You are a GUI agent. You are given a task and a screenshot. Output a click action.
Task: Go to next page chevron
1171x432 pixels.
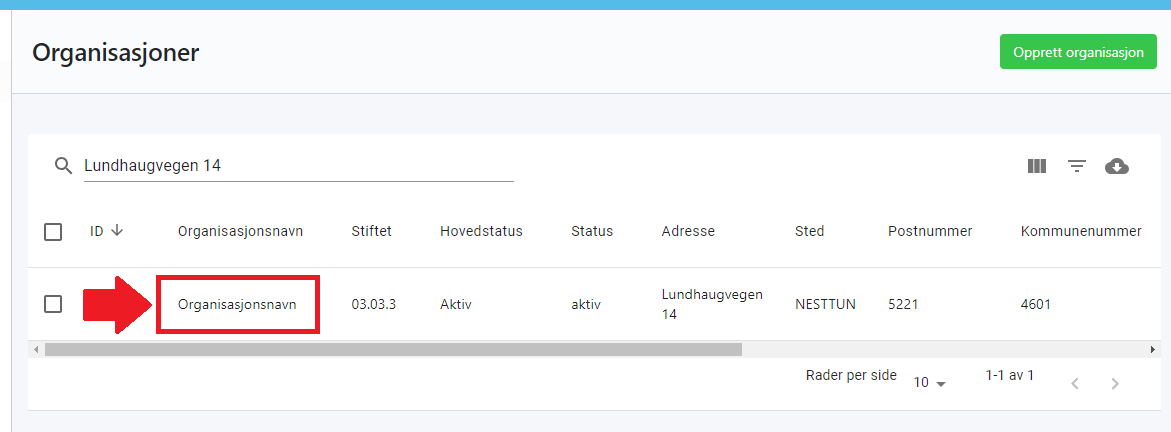(1115, 383)
